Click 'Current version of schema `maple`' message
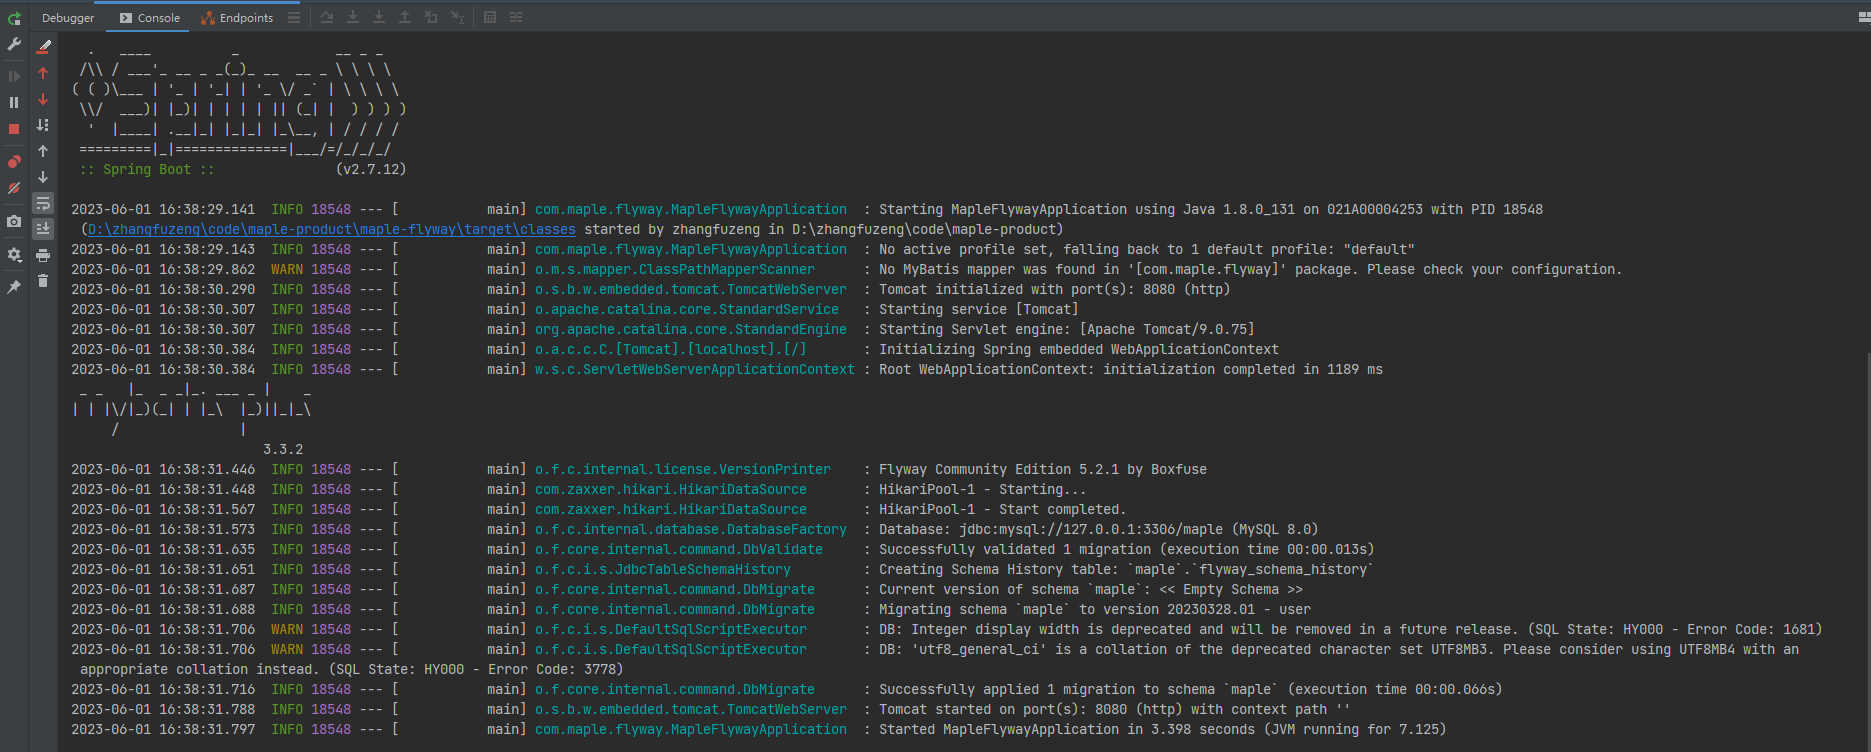The image size is (1871, 752). [x=1091, y=589]
